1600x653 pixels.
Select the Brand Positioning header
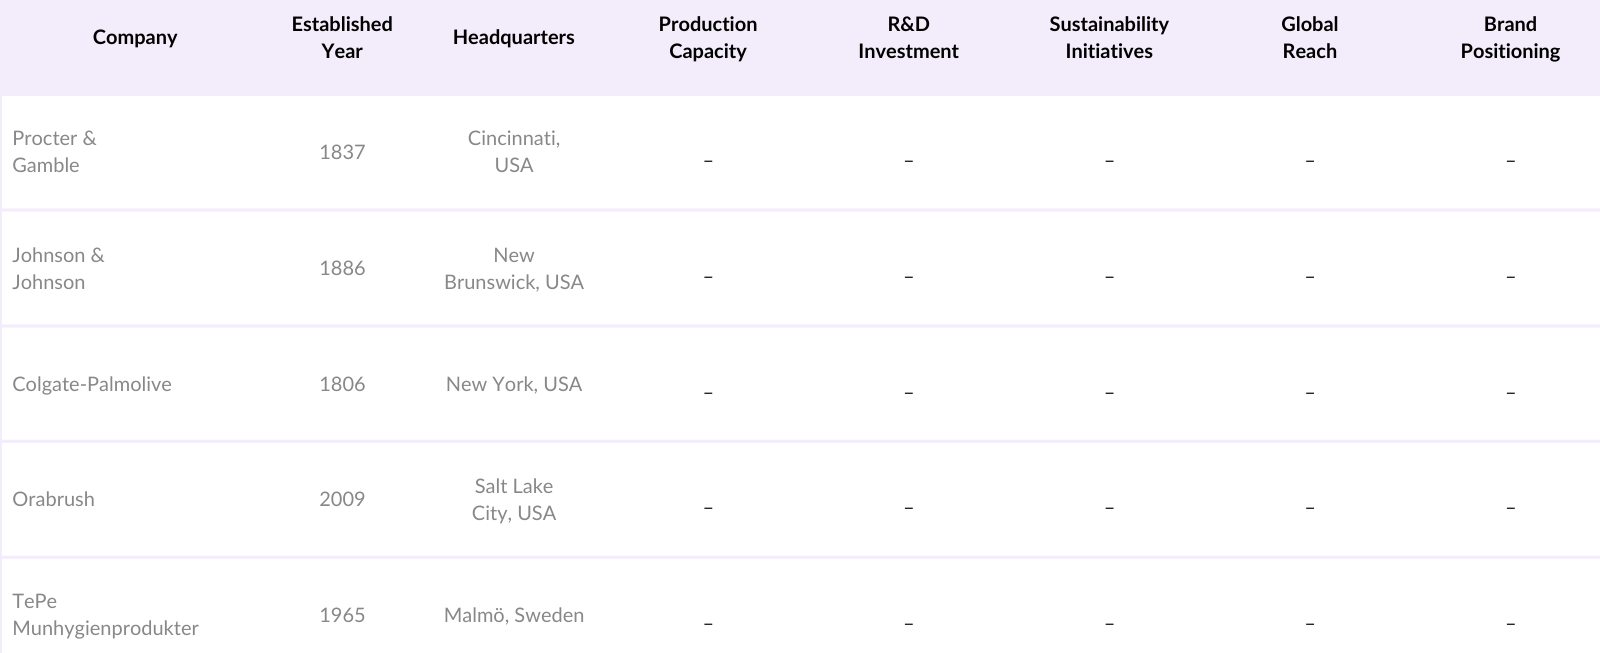point(1510,38)
